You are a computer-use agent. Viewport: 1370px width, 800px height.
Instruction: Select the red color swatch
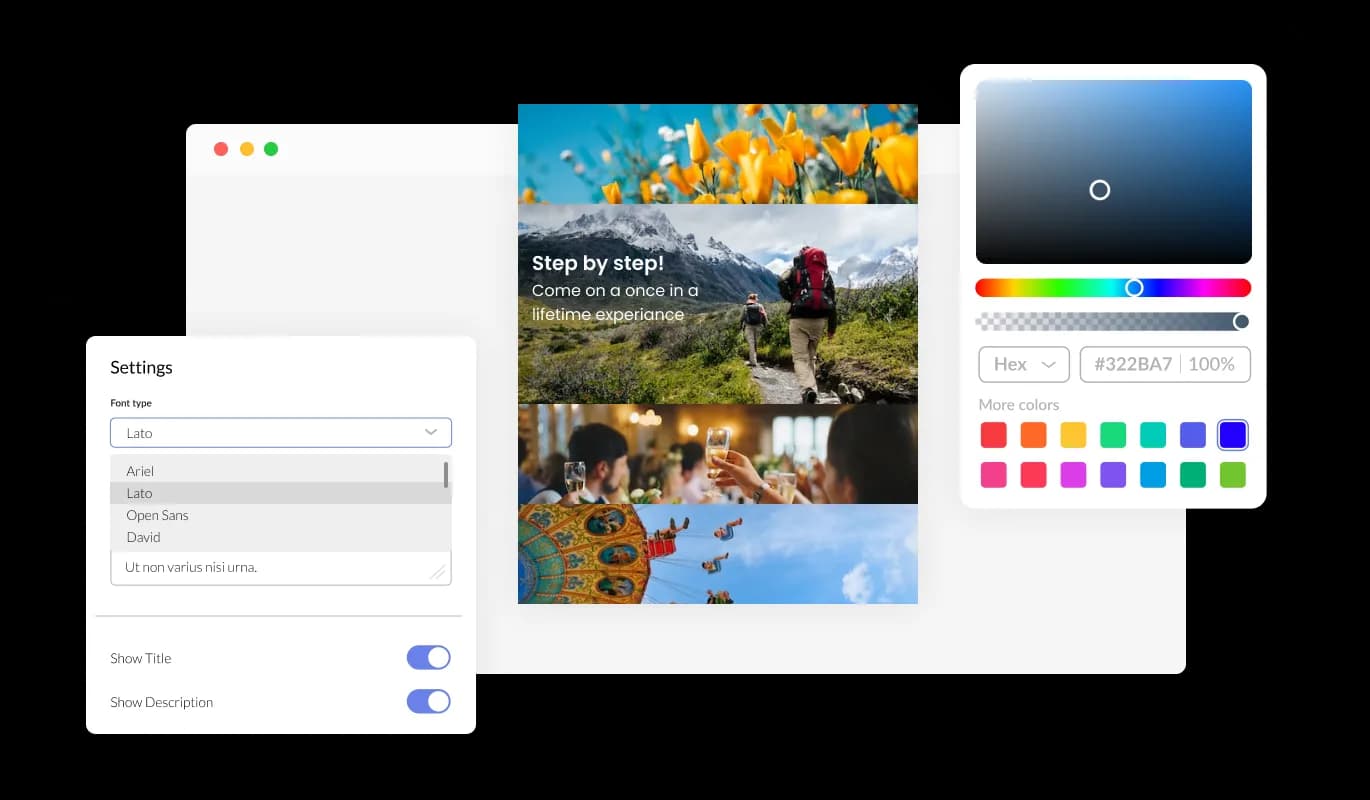point(993,435)
